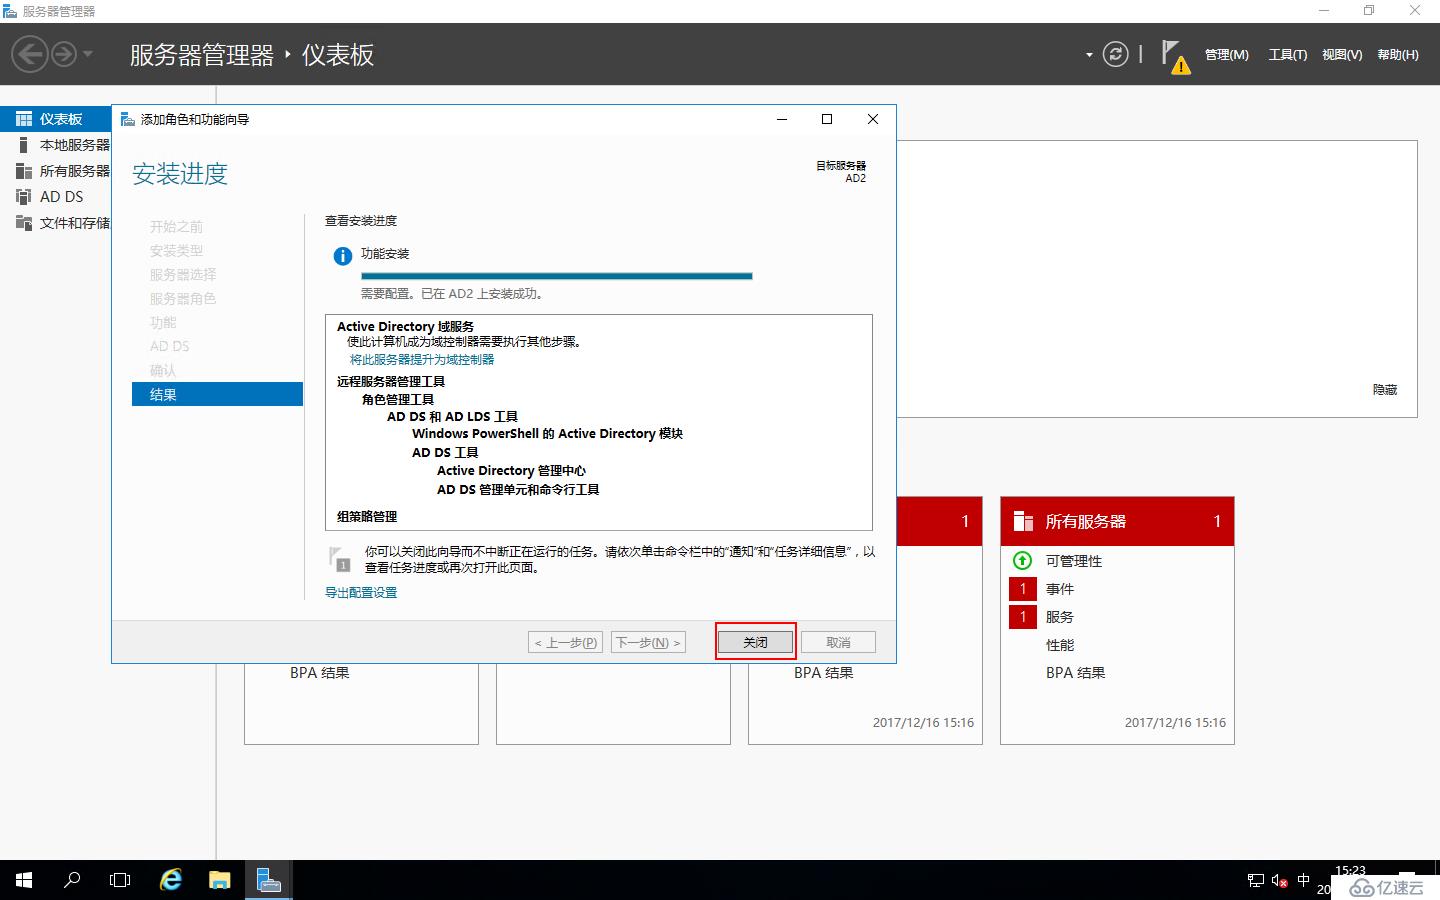Click the blue info icon beside 功能安装

342,256
